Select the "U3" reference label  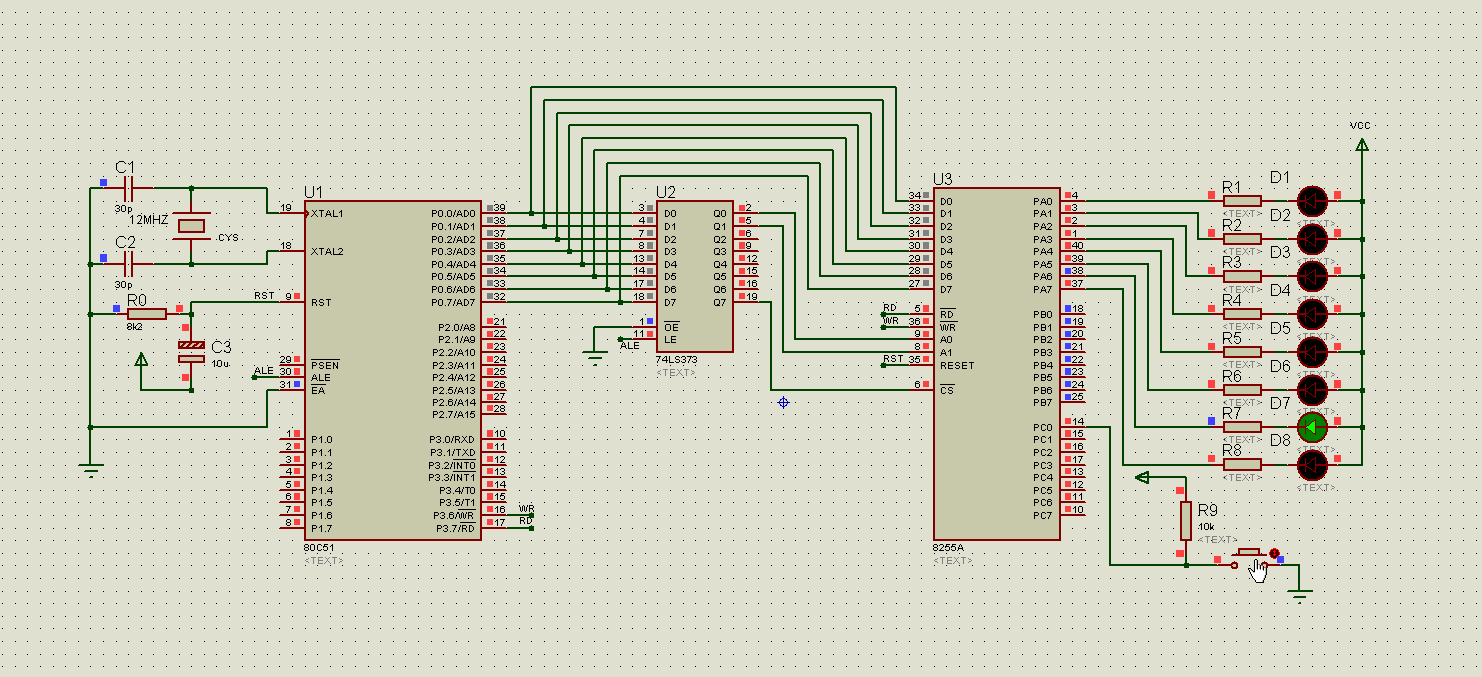point(943,179)
